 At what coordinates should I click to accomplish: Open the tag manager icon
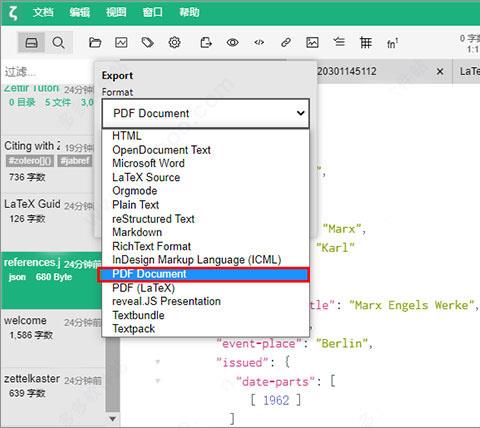point(148,43)
